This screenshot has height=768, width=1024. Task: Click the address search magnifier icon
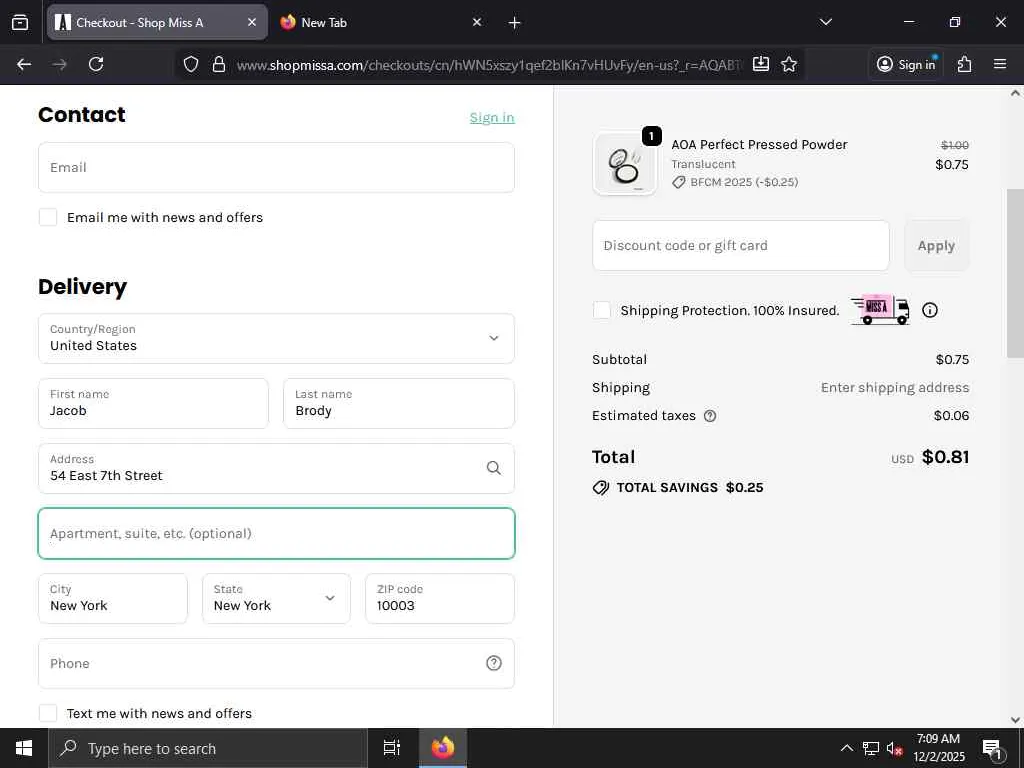[x=494, y=468]
